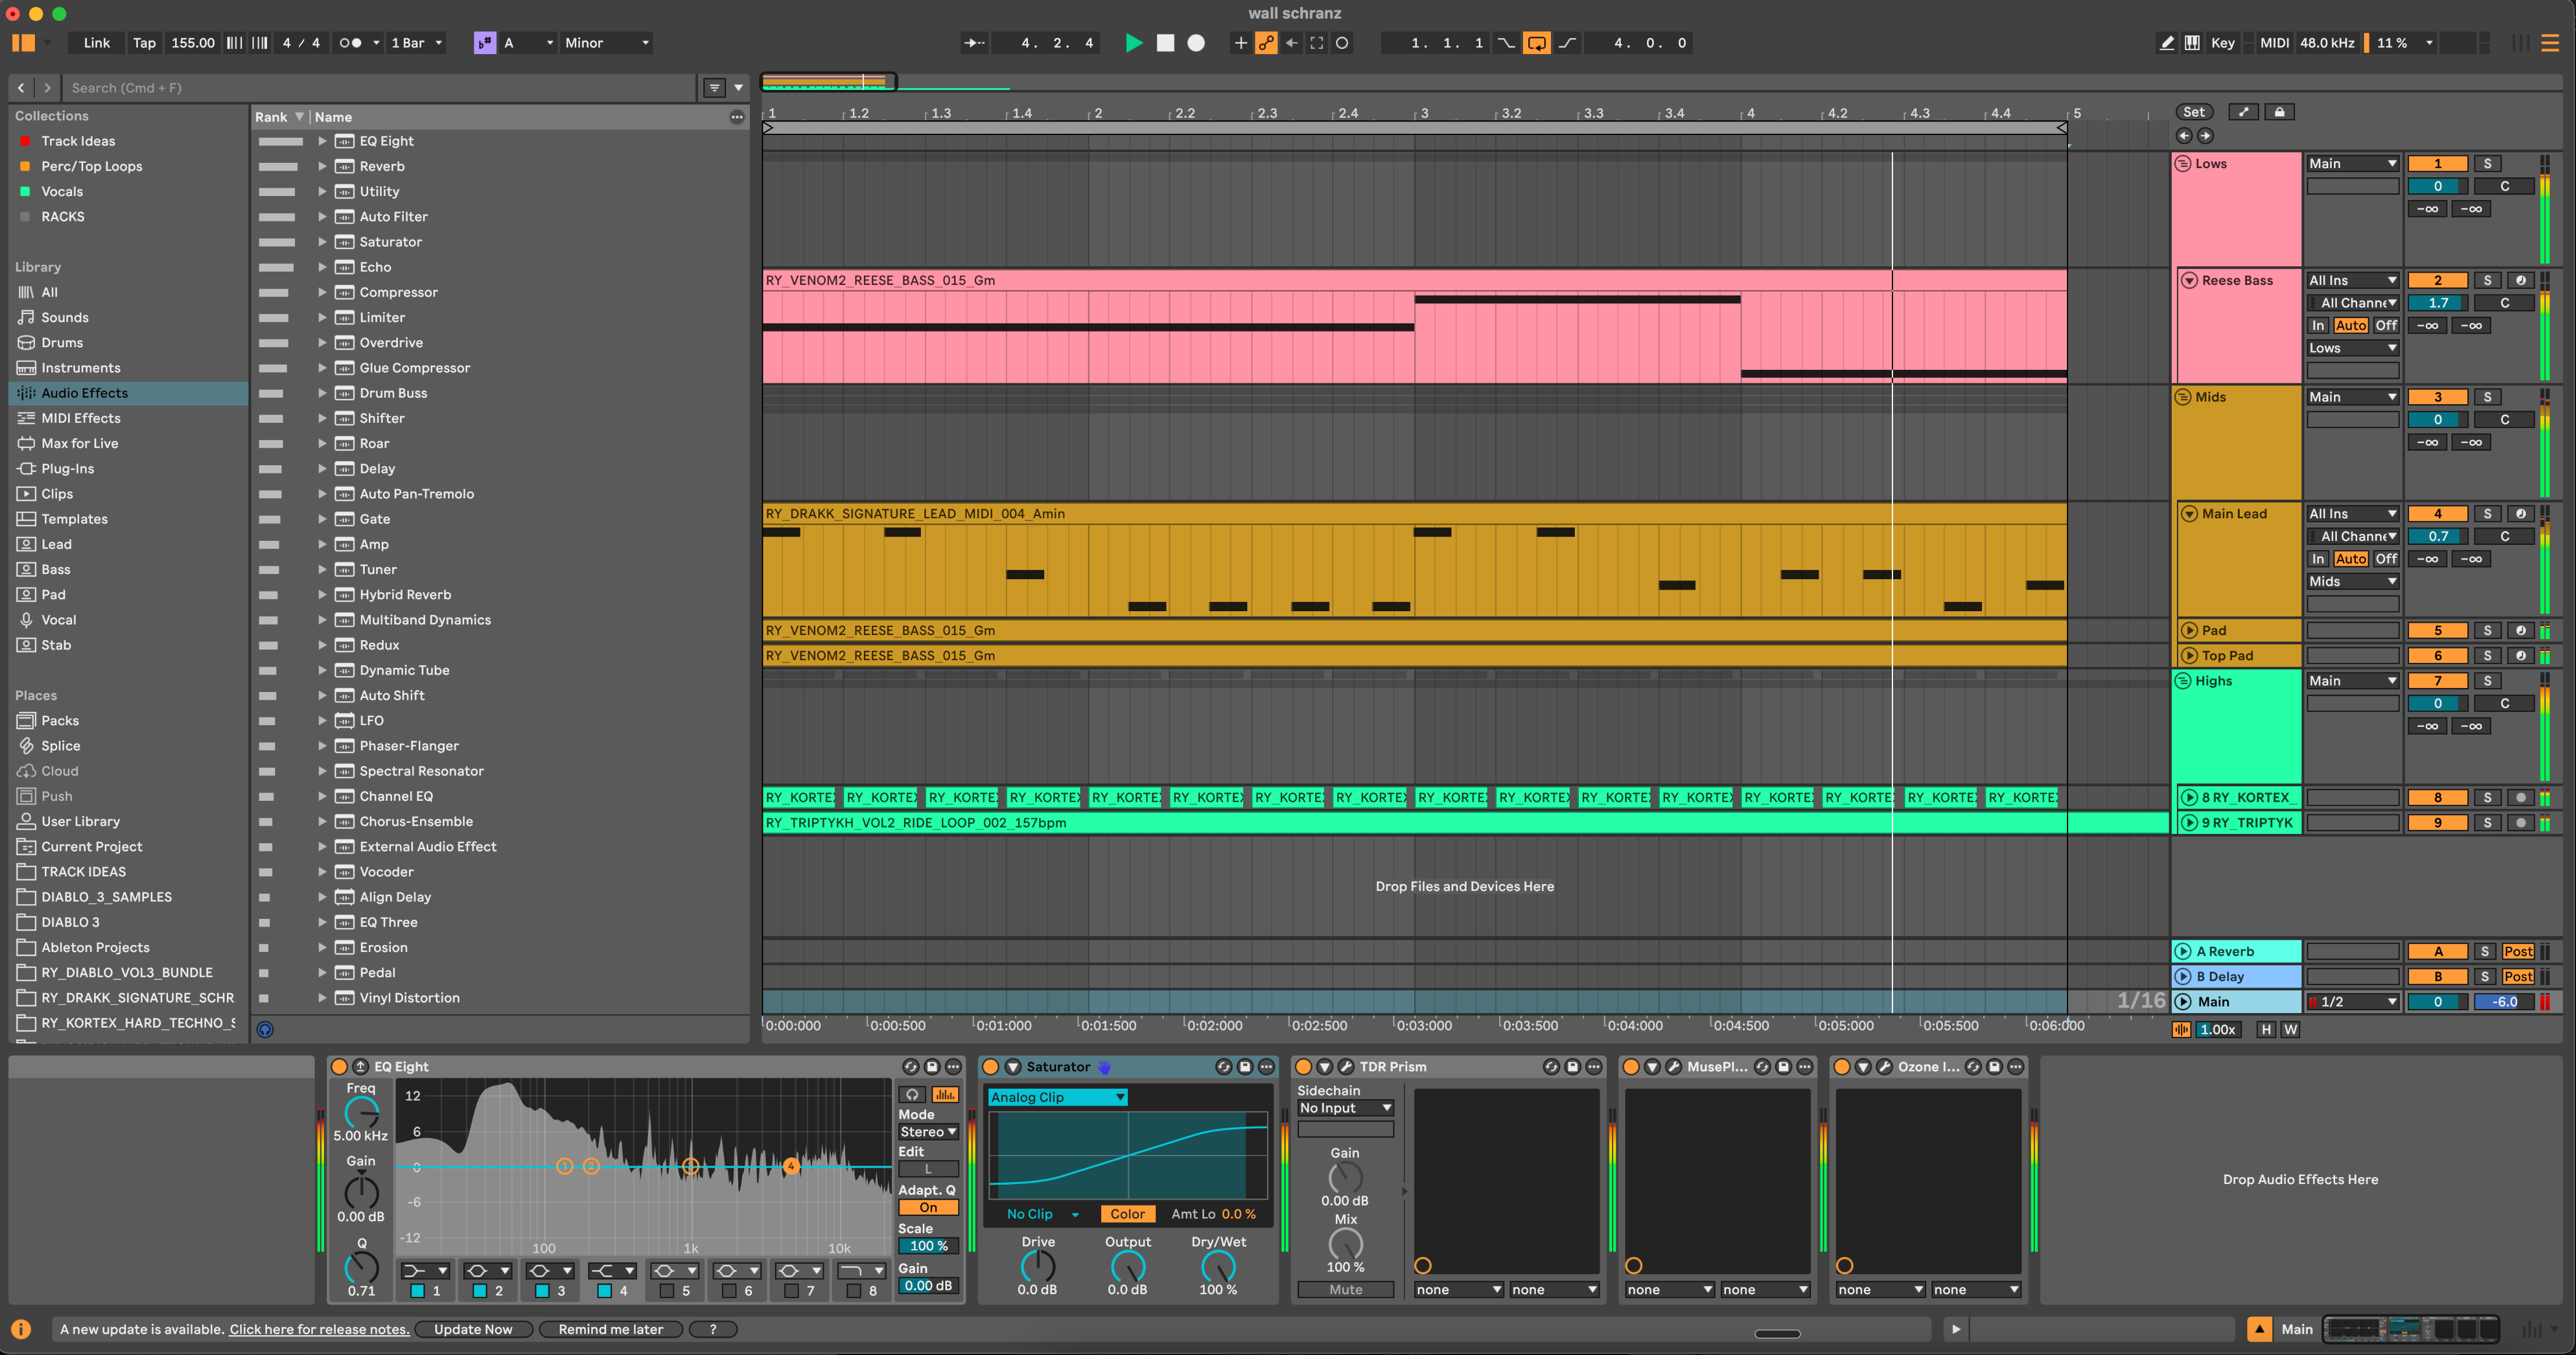Toggle Post button on A Reverb
Screen dimensions: 2576x1355
[2518, 951]
